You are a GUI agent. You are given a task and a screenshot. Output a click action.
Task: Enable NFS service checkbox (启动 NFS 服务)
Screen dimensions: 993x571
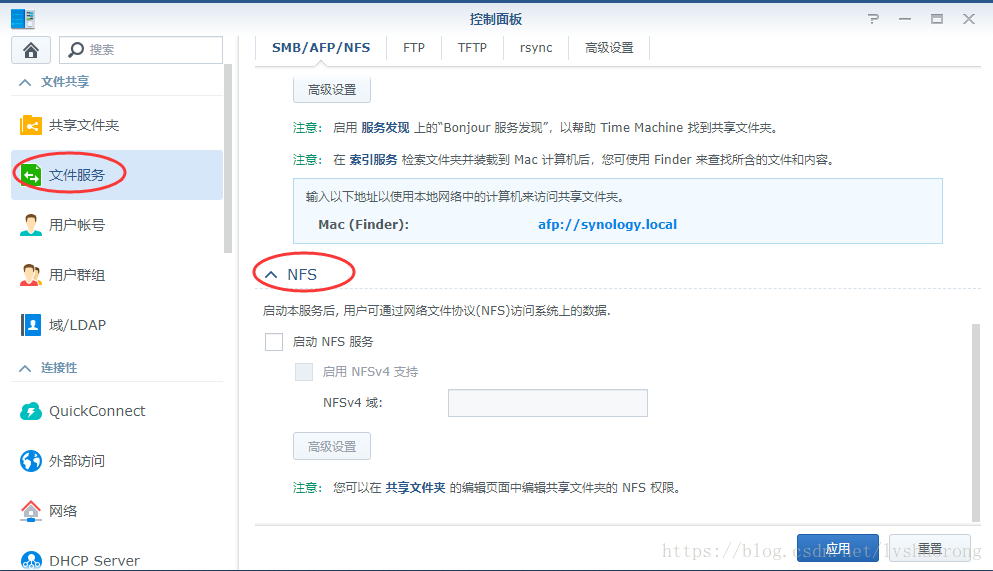tap(274, 342)
